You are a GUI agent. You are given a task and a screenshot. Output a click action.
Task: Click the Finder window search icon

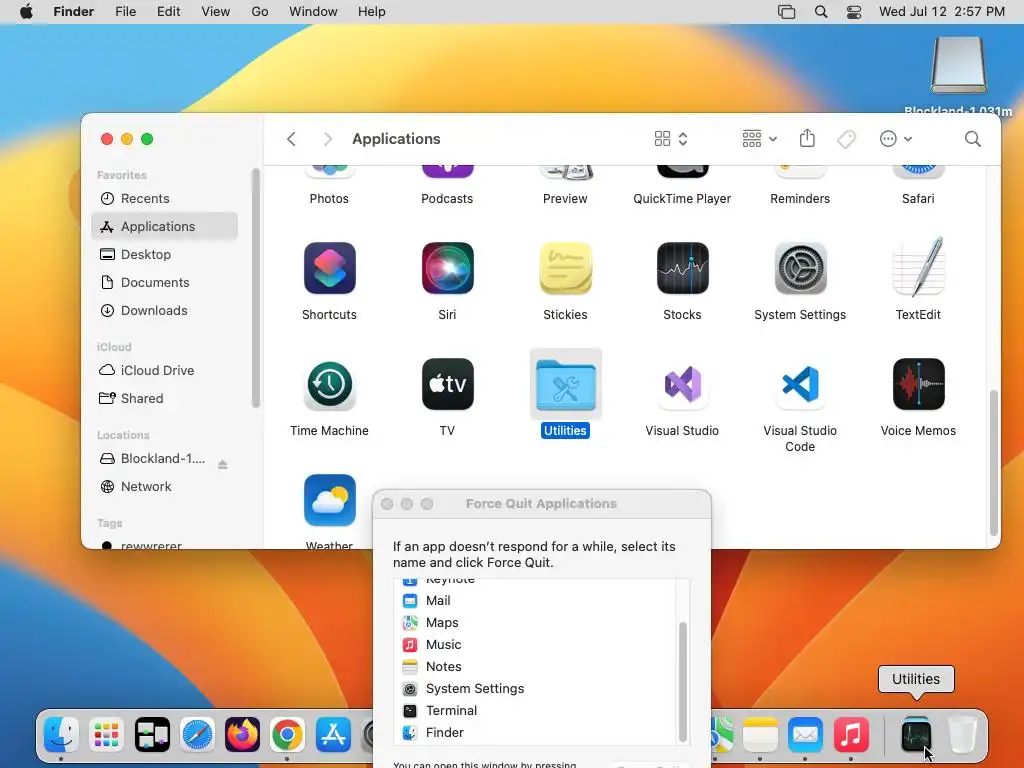972,139
